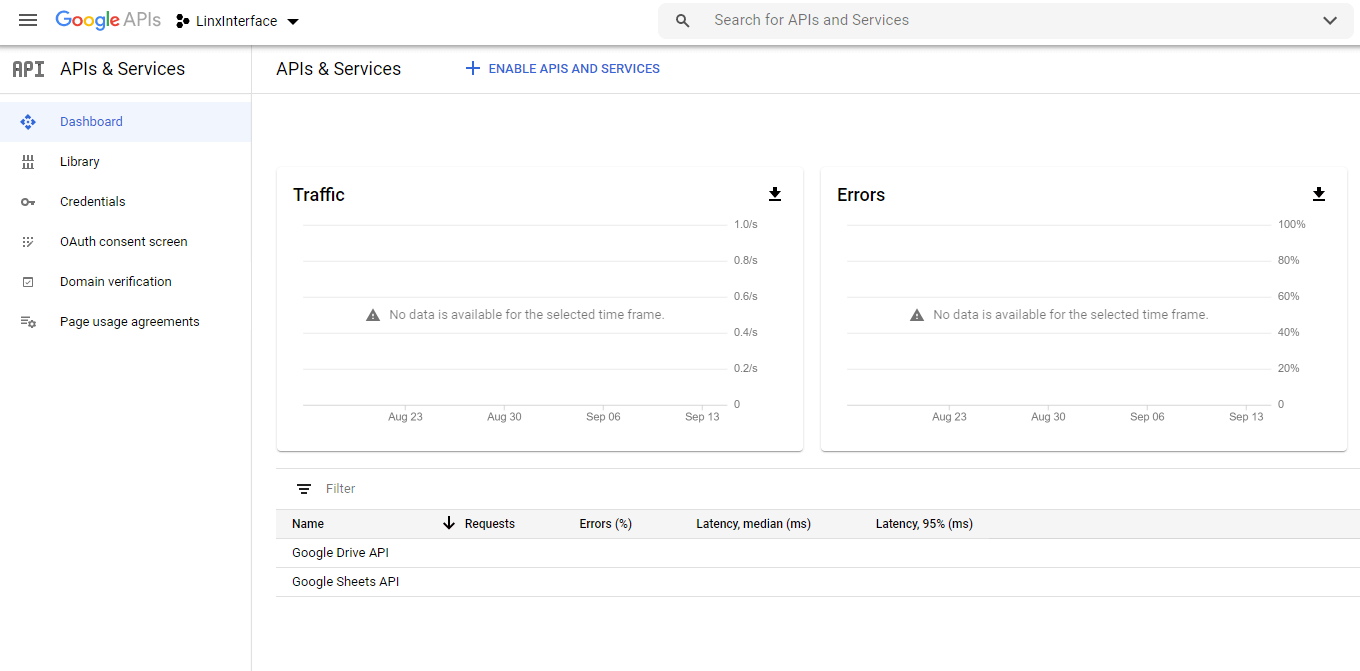Download the Errors chart data
This screenshot has width=1360, height=671.
[x=1319, y=194]
